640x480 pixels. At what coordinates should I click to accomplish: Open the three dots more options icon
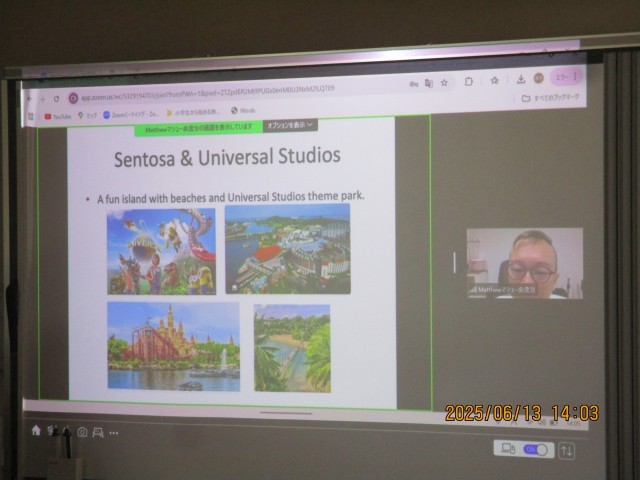pyautogui.click(x=114, y=433)
